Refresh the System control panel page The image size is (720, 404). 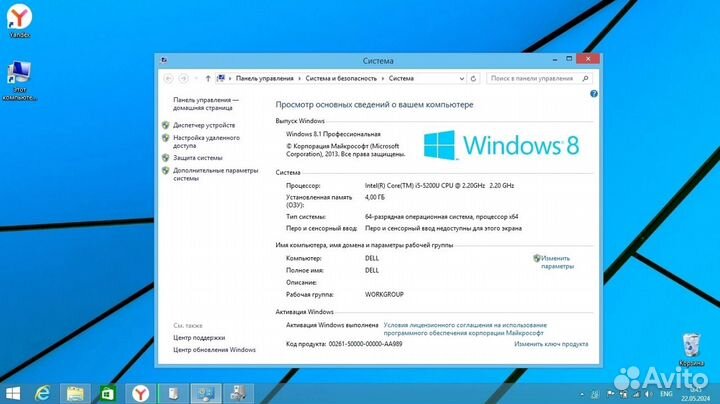[x=473, y=79]
